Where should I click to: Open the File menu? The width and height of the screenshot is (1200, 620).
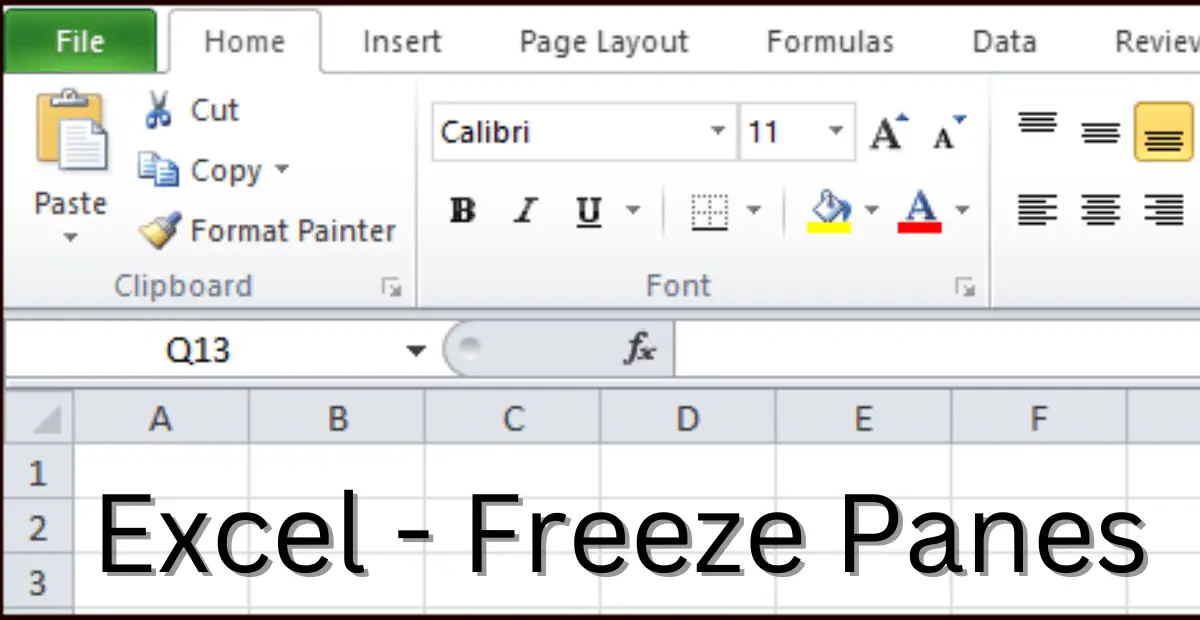[x=80, y=41]
